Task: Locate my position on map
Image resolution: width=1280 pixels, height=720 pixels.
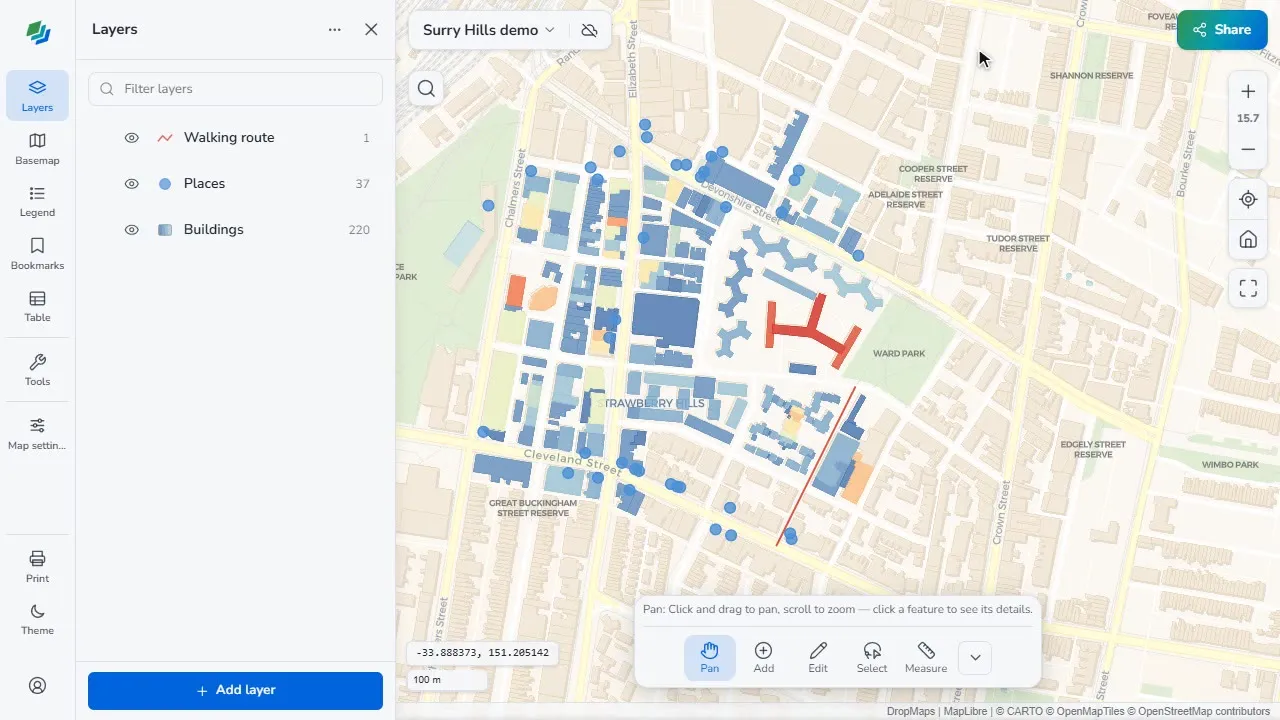Action: click(1248, 199)
